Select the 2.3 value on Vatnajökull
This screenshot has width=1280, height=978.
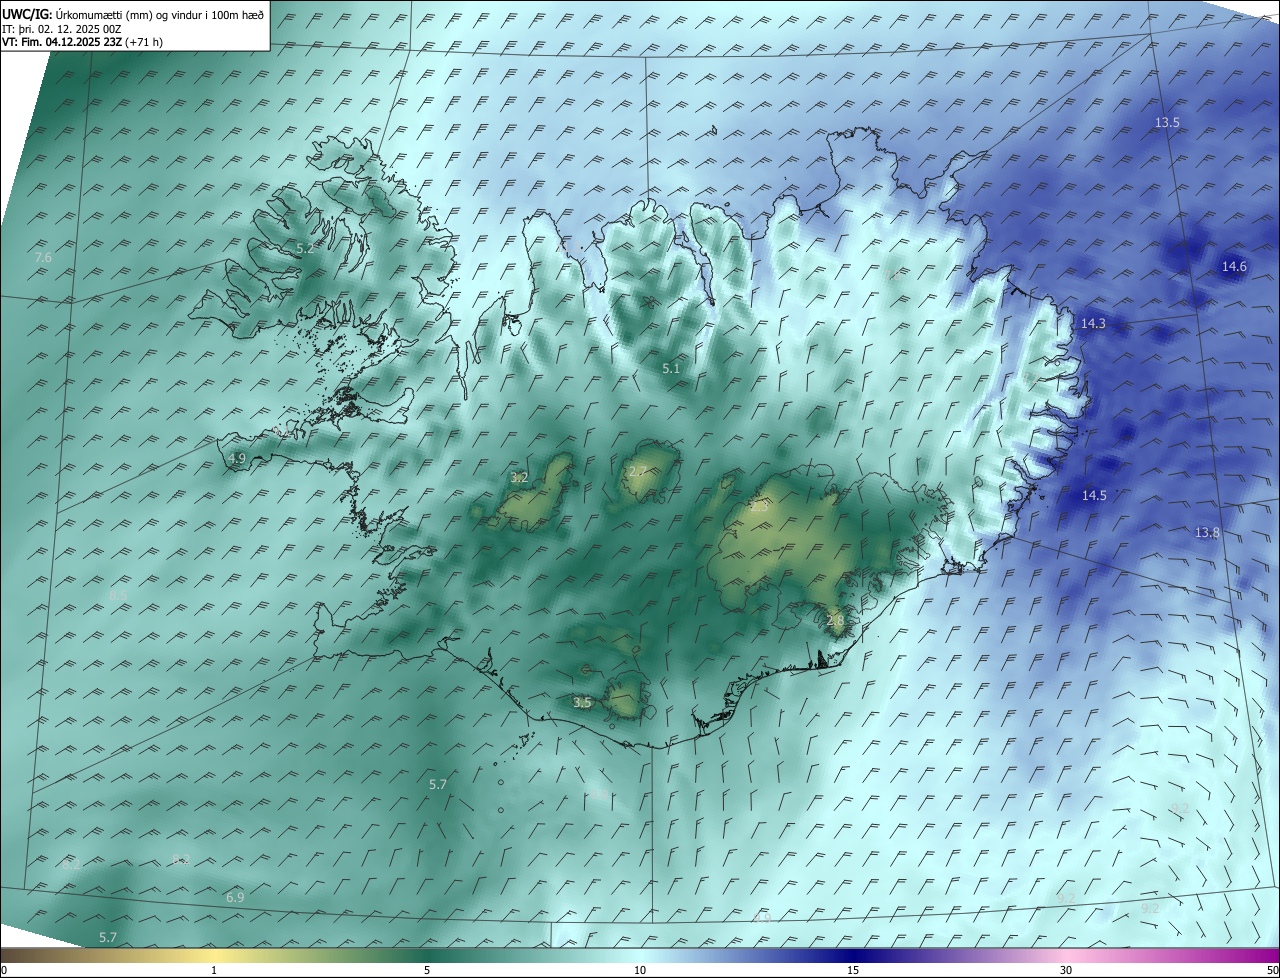point(759,507)
